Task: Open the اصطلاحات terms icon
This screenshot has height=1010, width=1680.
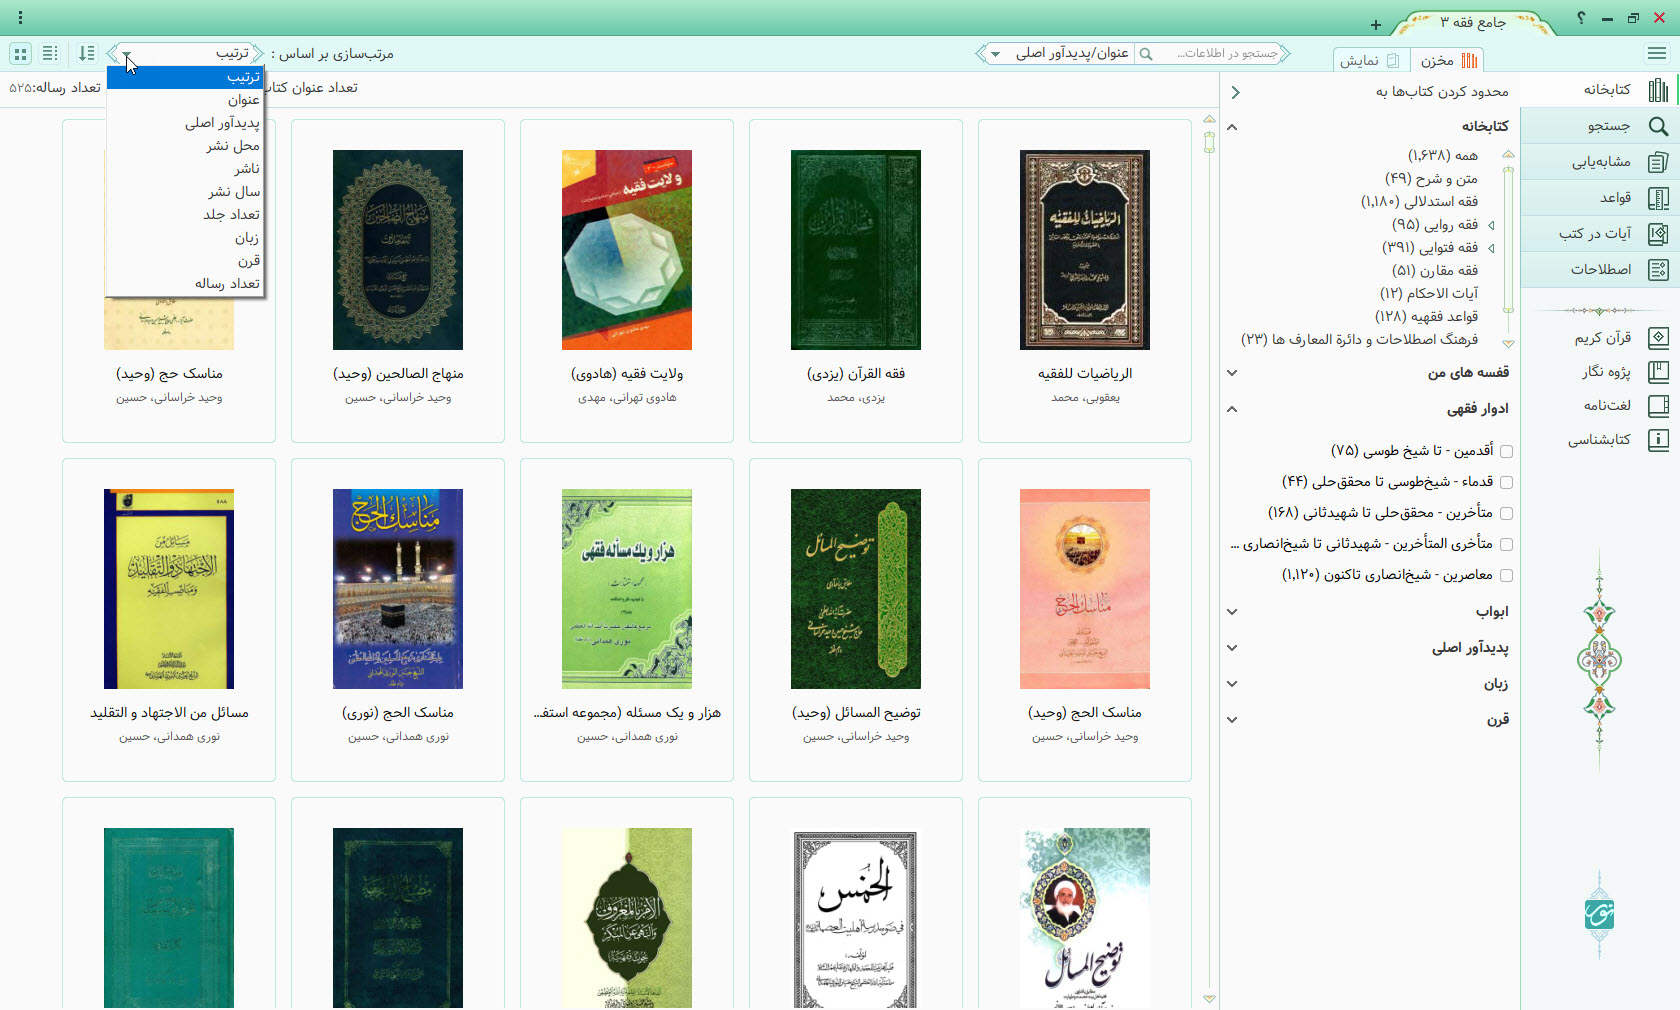Action: click(x=1658, y=270)
